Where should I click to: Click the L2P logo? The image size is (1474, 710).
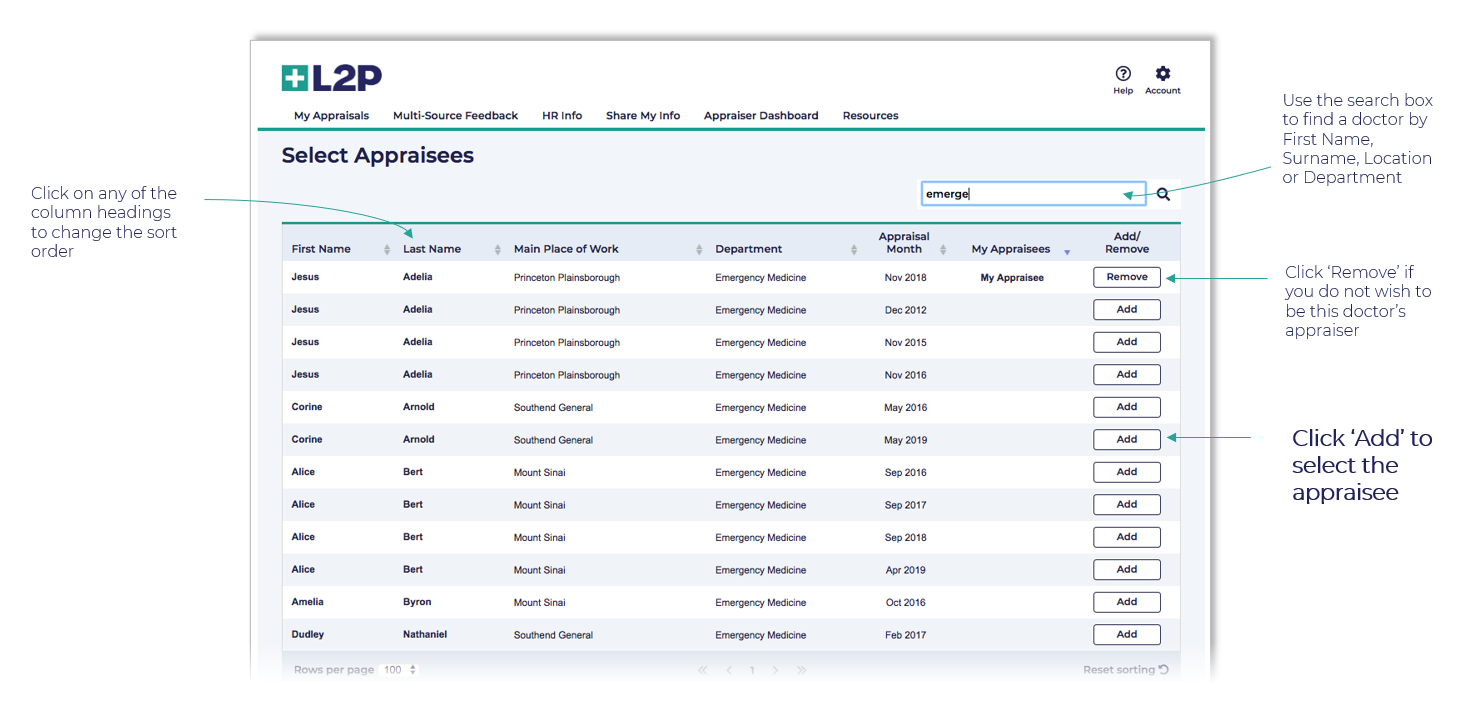(x=332, y=78)
